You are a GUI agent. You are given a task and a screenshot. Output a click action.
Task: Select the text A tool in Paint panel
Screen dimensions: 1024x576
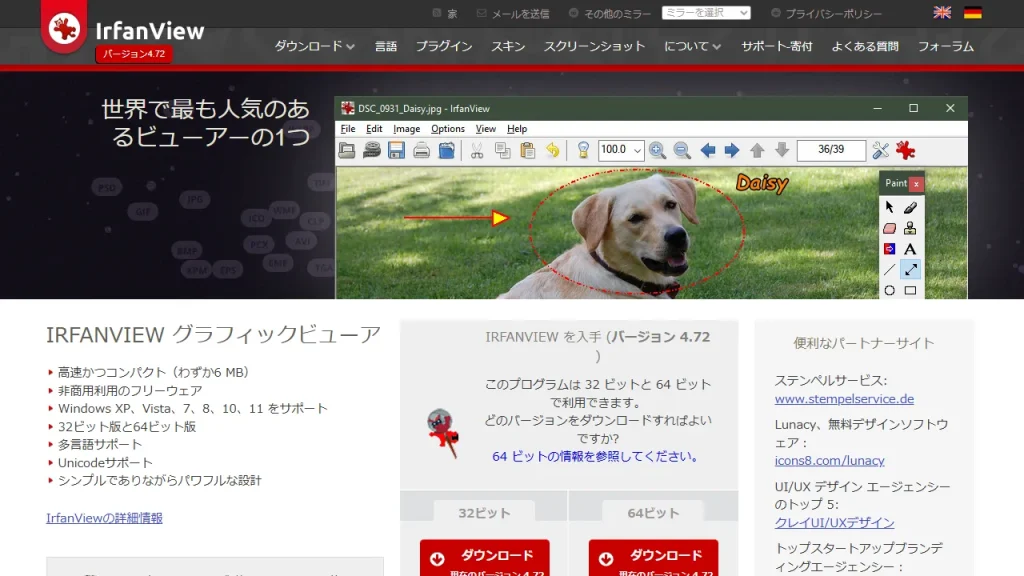tap(910, 249)
